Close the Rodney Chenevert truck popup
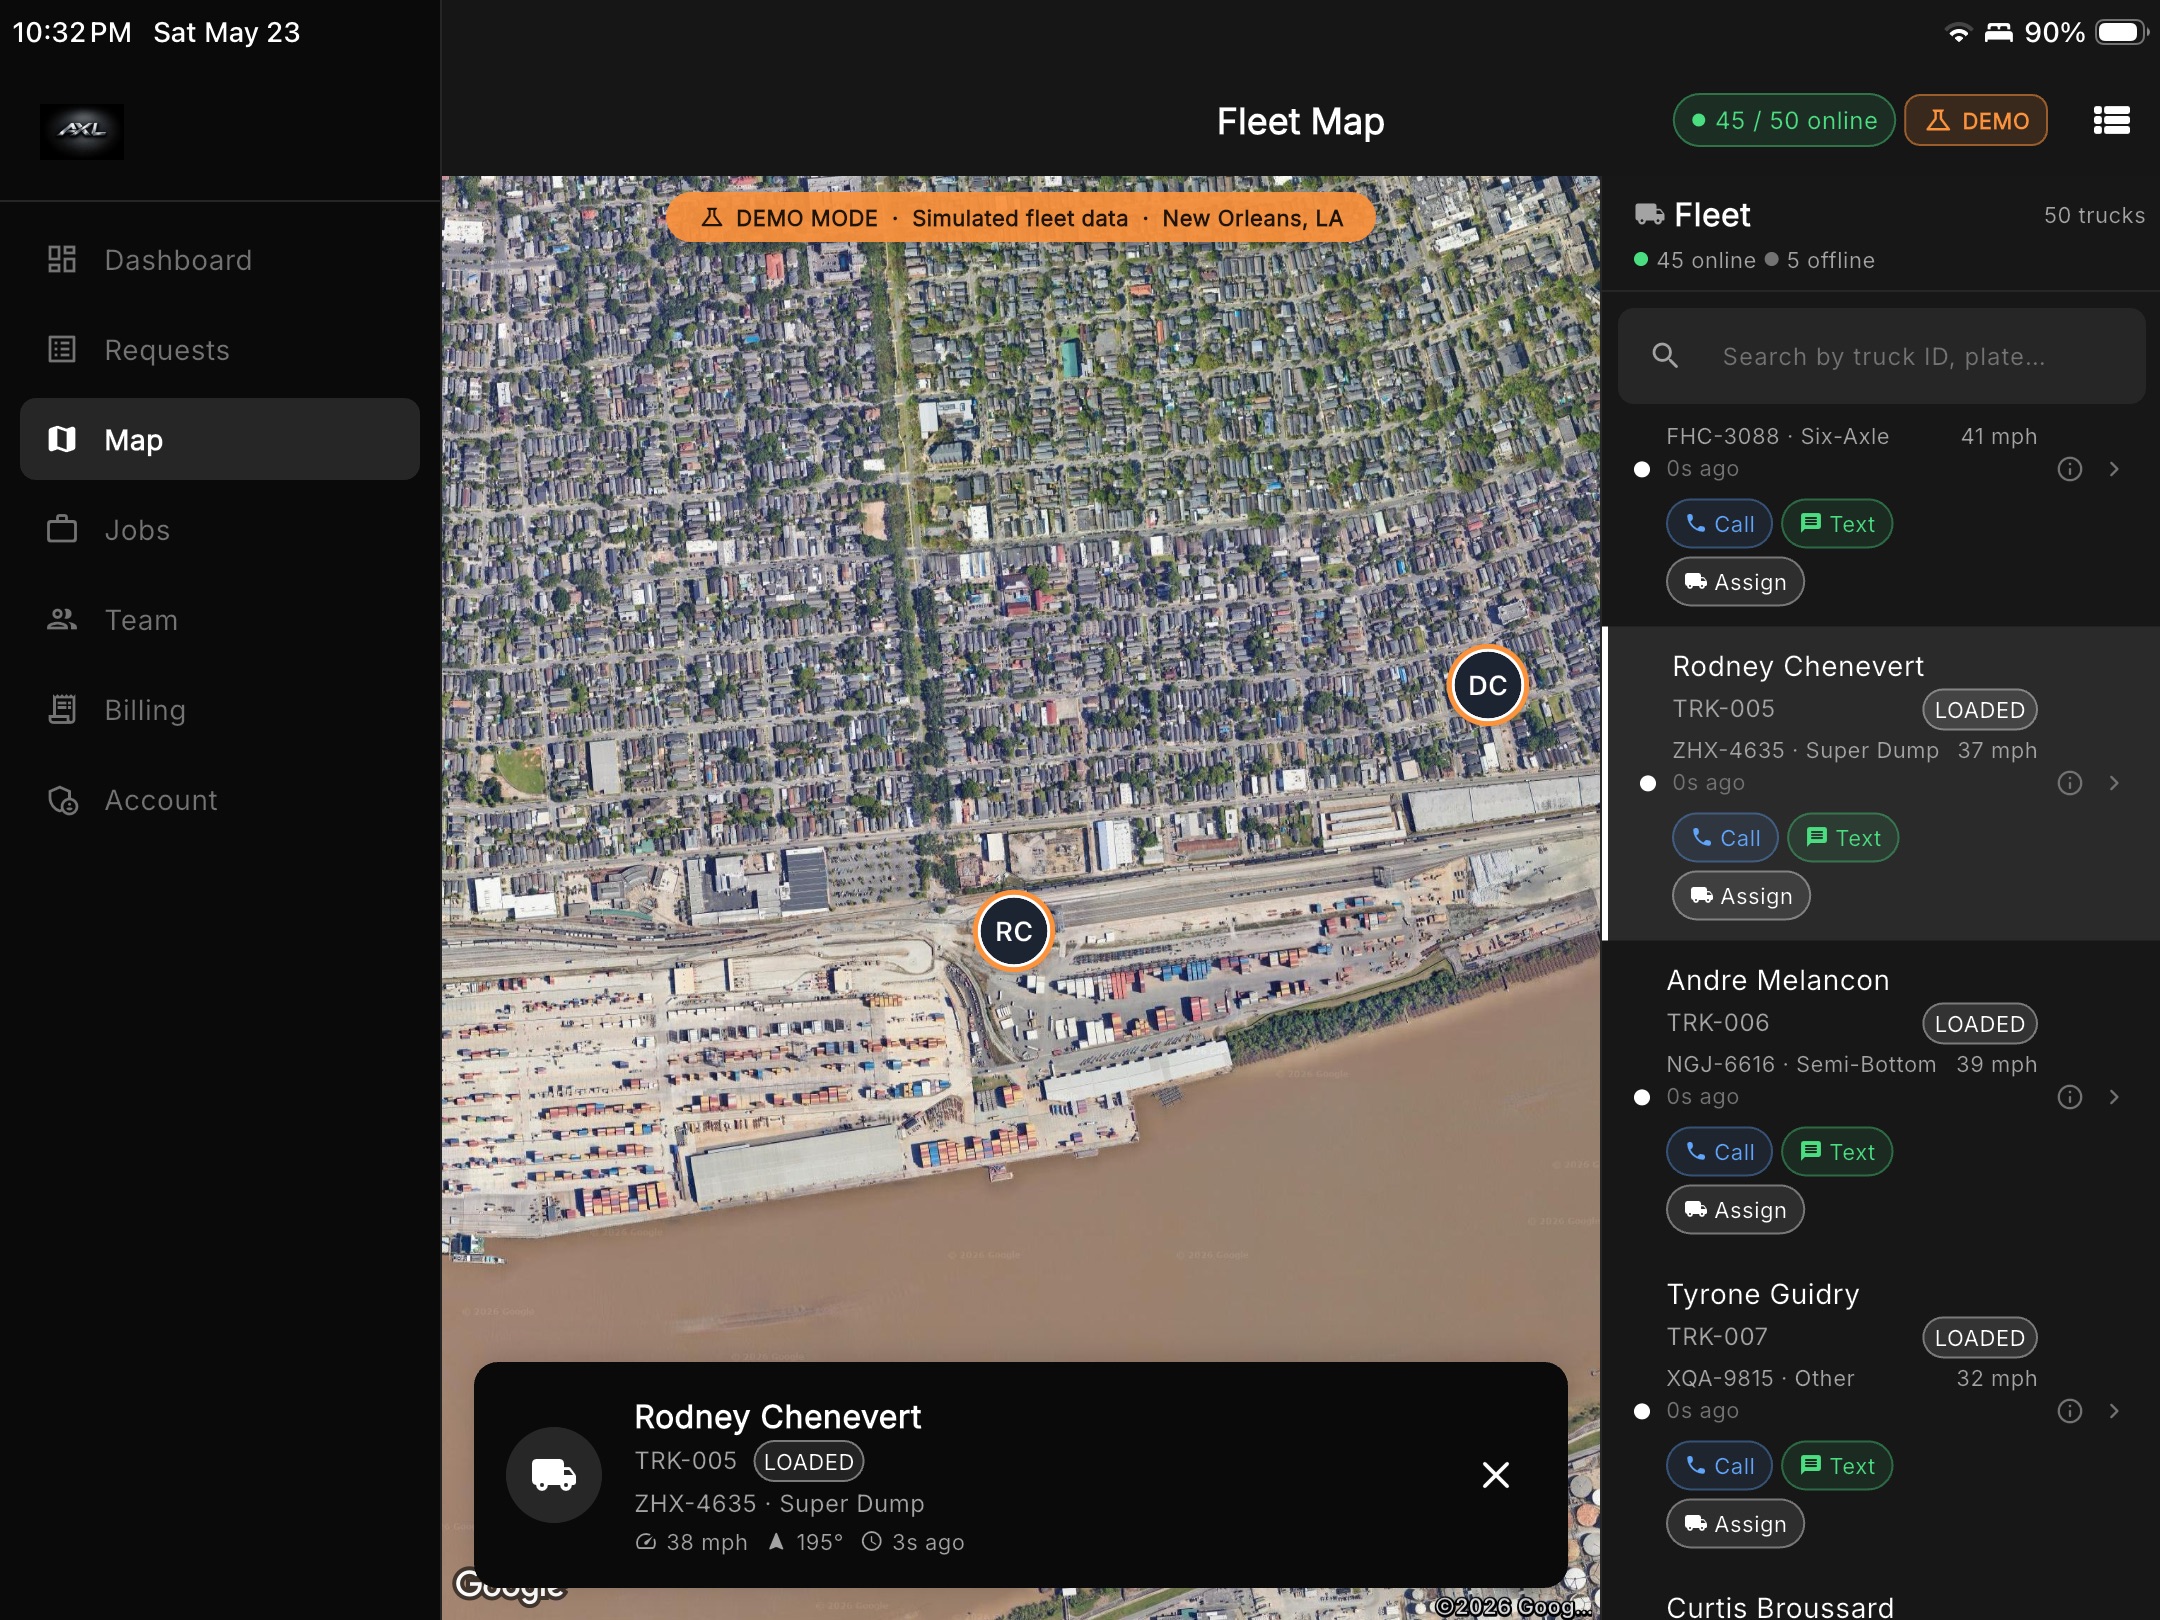Screen dimensions: 2160x1620 click(1495, 1474)
